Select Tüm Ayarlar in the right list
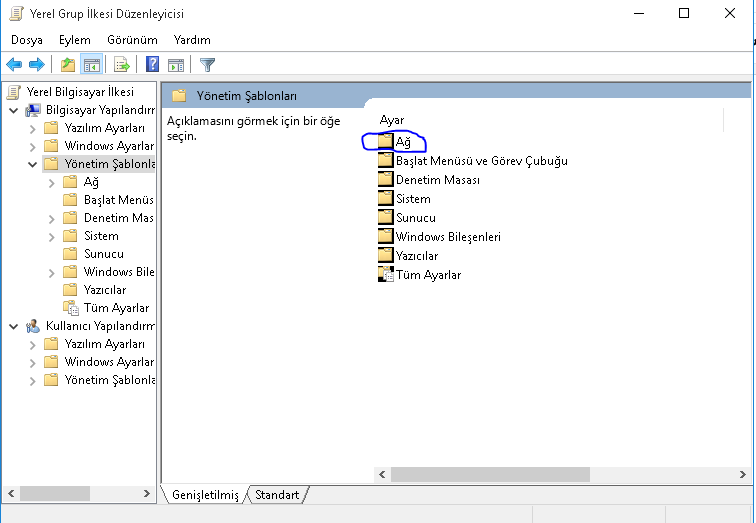756x523 pixels. point(429,275)
